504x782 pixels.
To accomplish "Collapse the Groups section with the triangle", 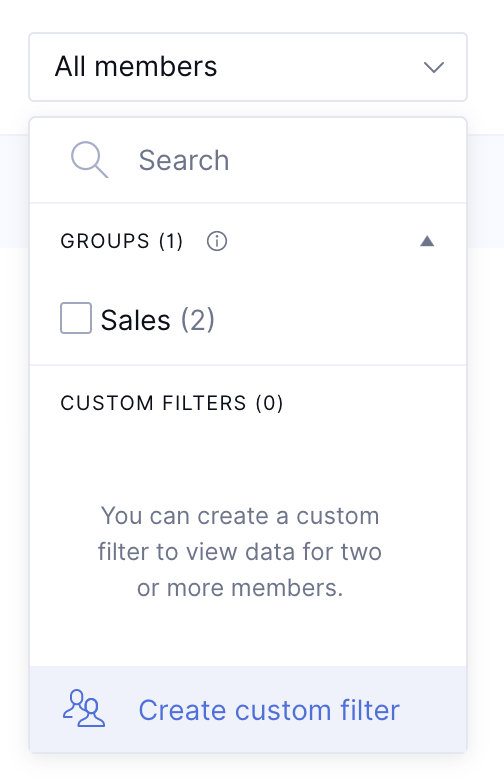I will click(427, 241).
